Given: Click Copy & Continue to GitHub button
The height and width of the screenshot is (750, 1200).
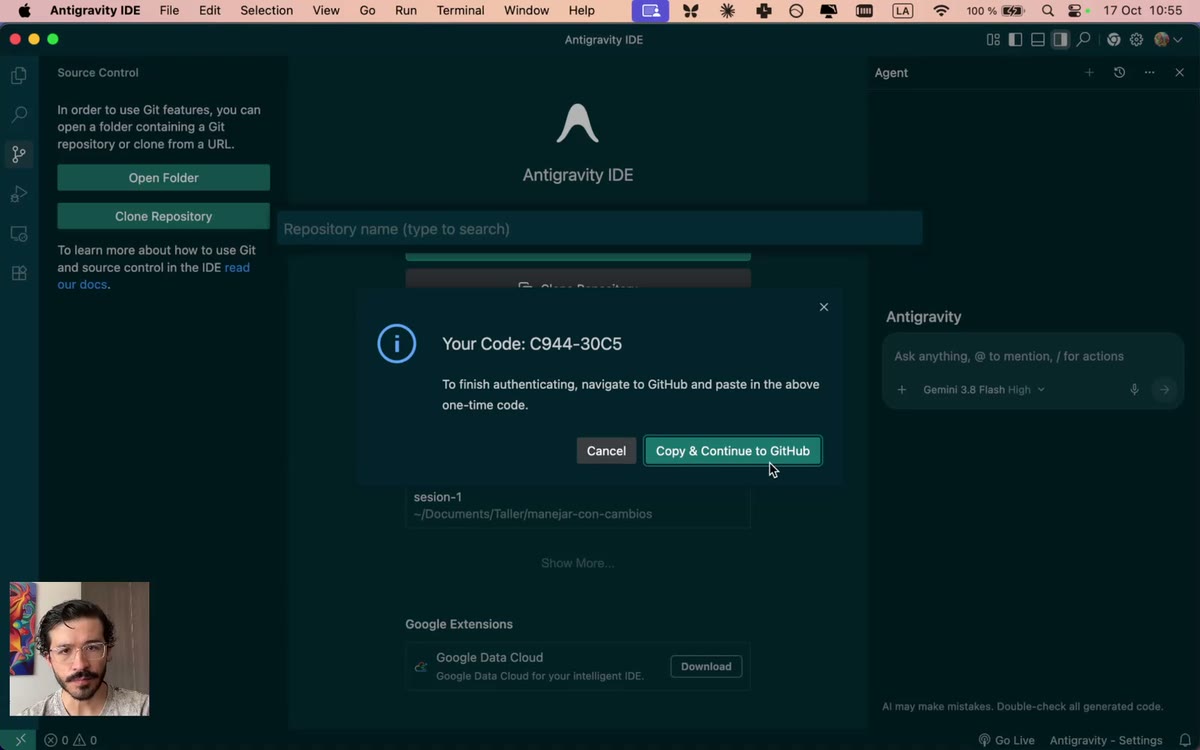Looking at the screenshot, I should click(733, 451).
